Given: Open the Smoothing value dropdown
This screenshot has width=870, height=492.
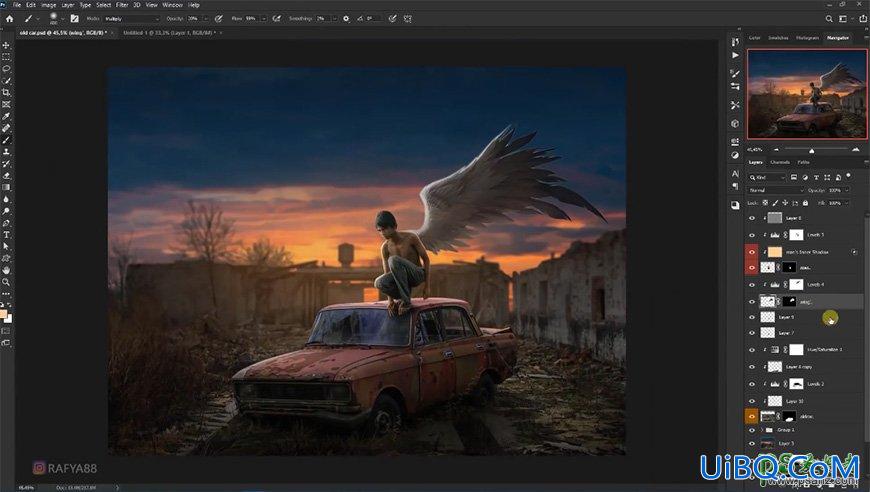Looking at the screenshot, I should (335, 18).
